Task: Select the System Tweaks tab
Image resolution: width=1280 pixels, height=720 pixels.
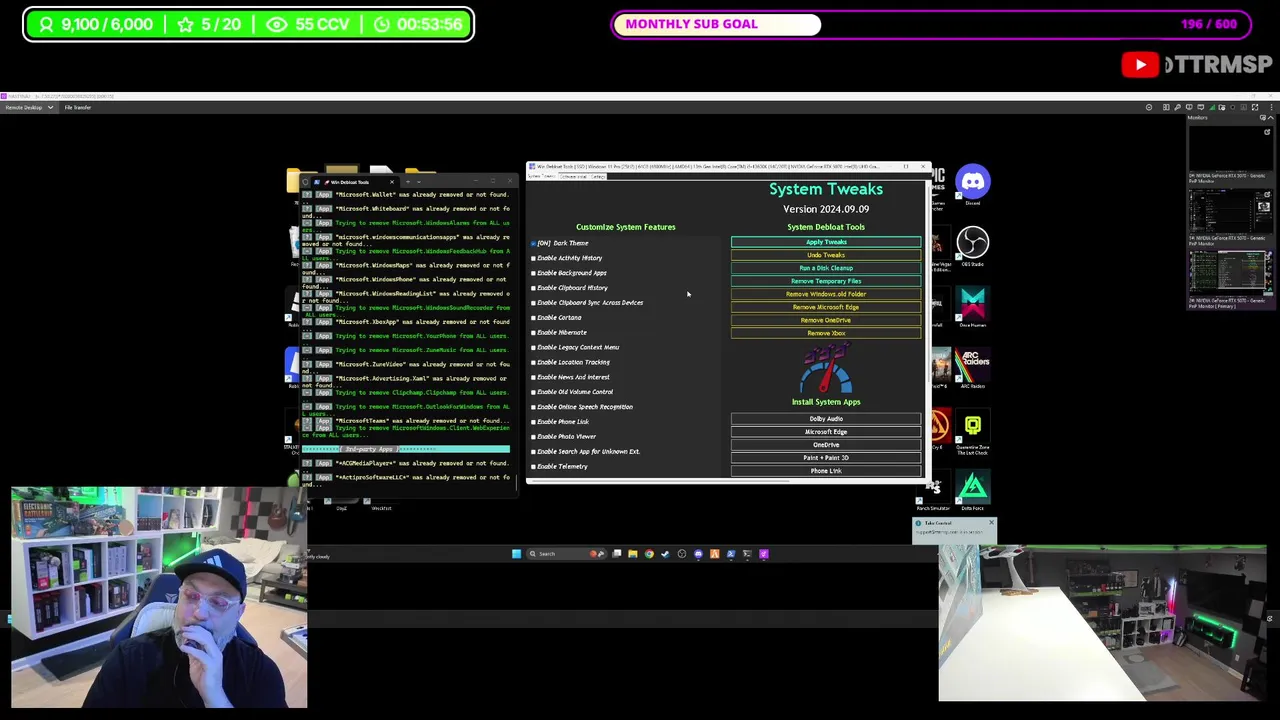Action: tap(541, 176)
